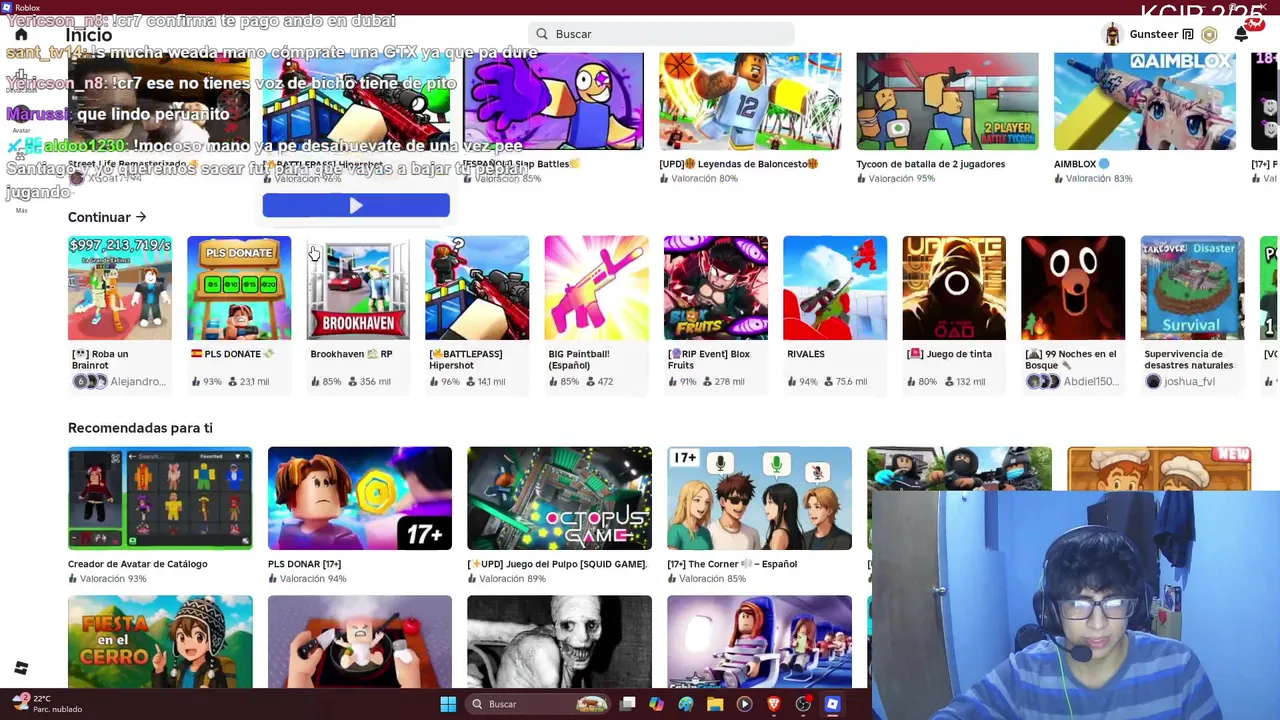Image resolution: width=1280 pixels, height=720 pixels.
Task: Open the Brookhaven RP game thumbnail
Action: coord(358,288)
